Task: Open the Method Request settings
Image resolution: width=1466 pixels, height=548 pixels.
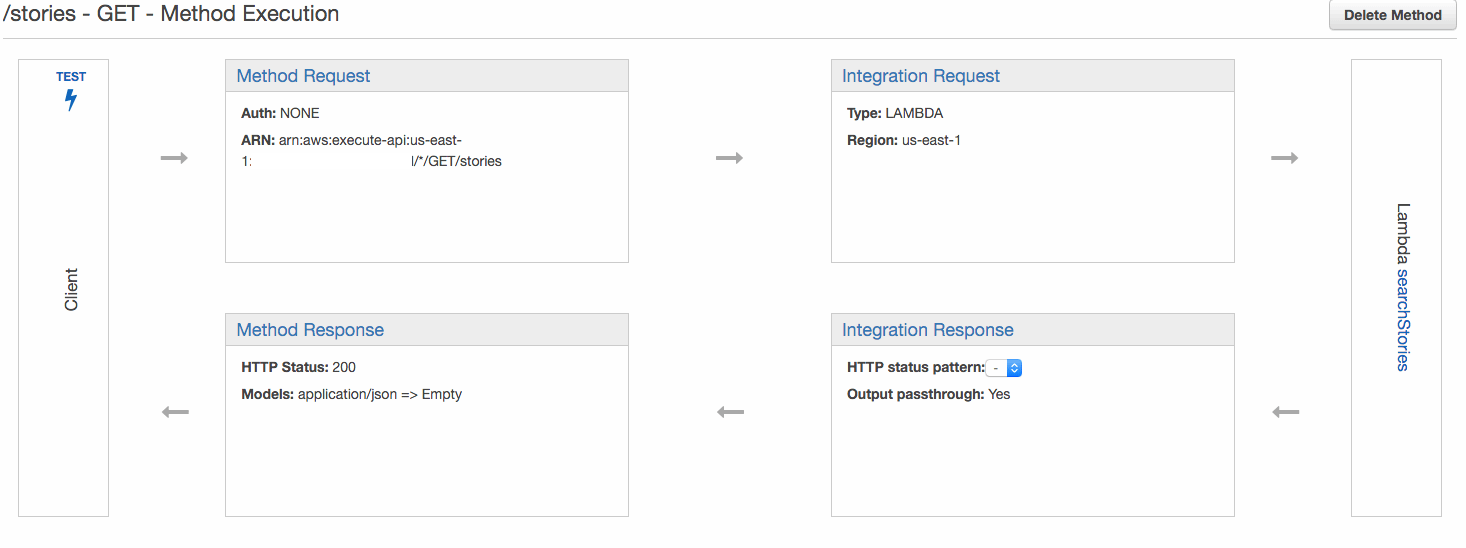Action: click(303, 76)
